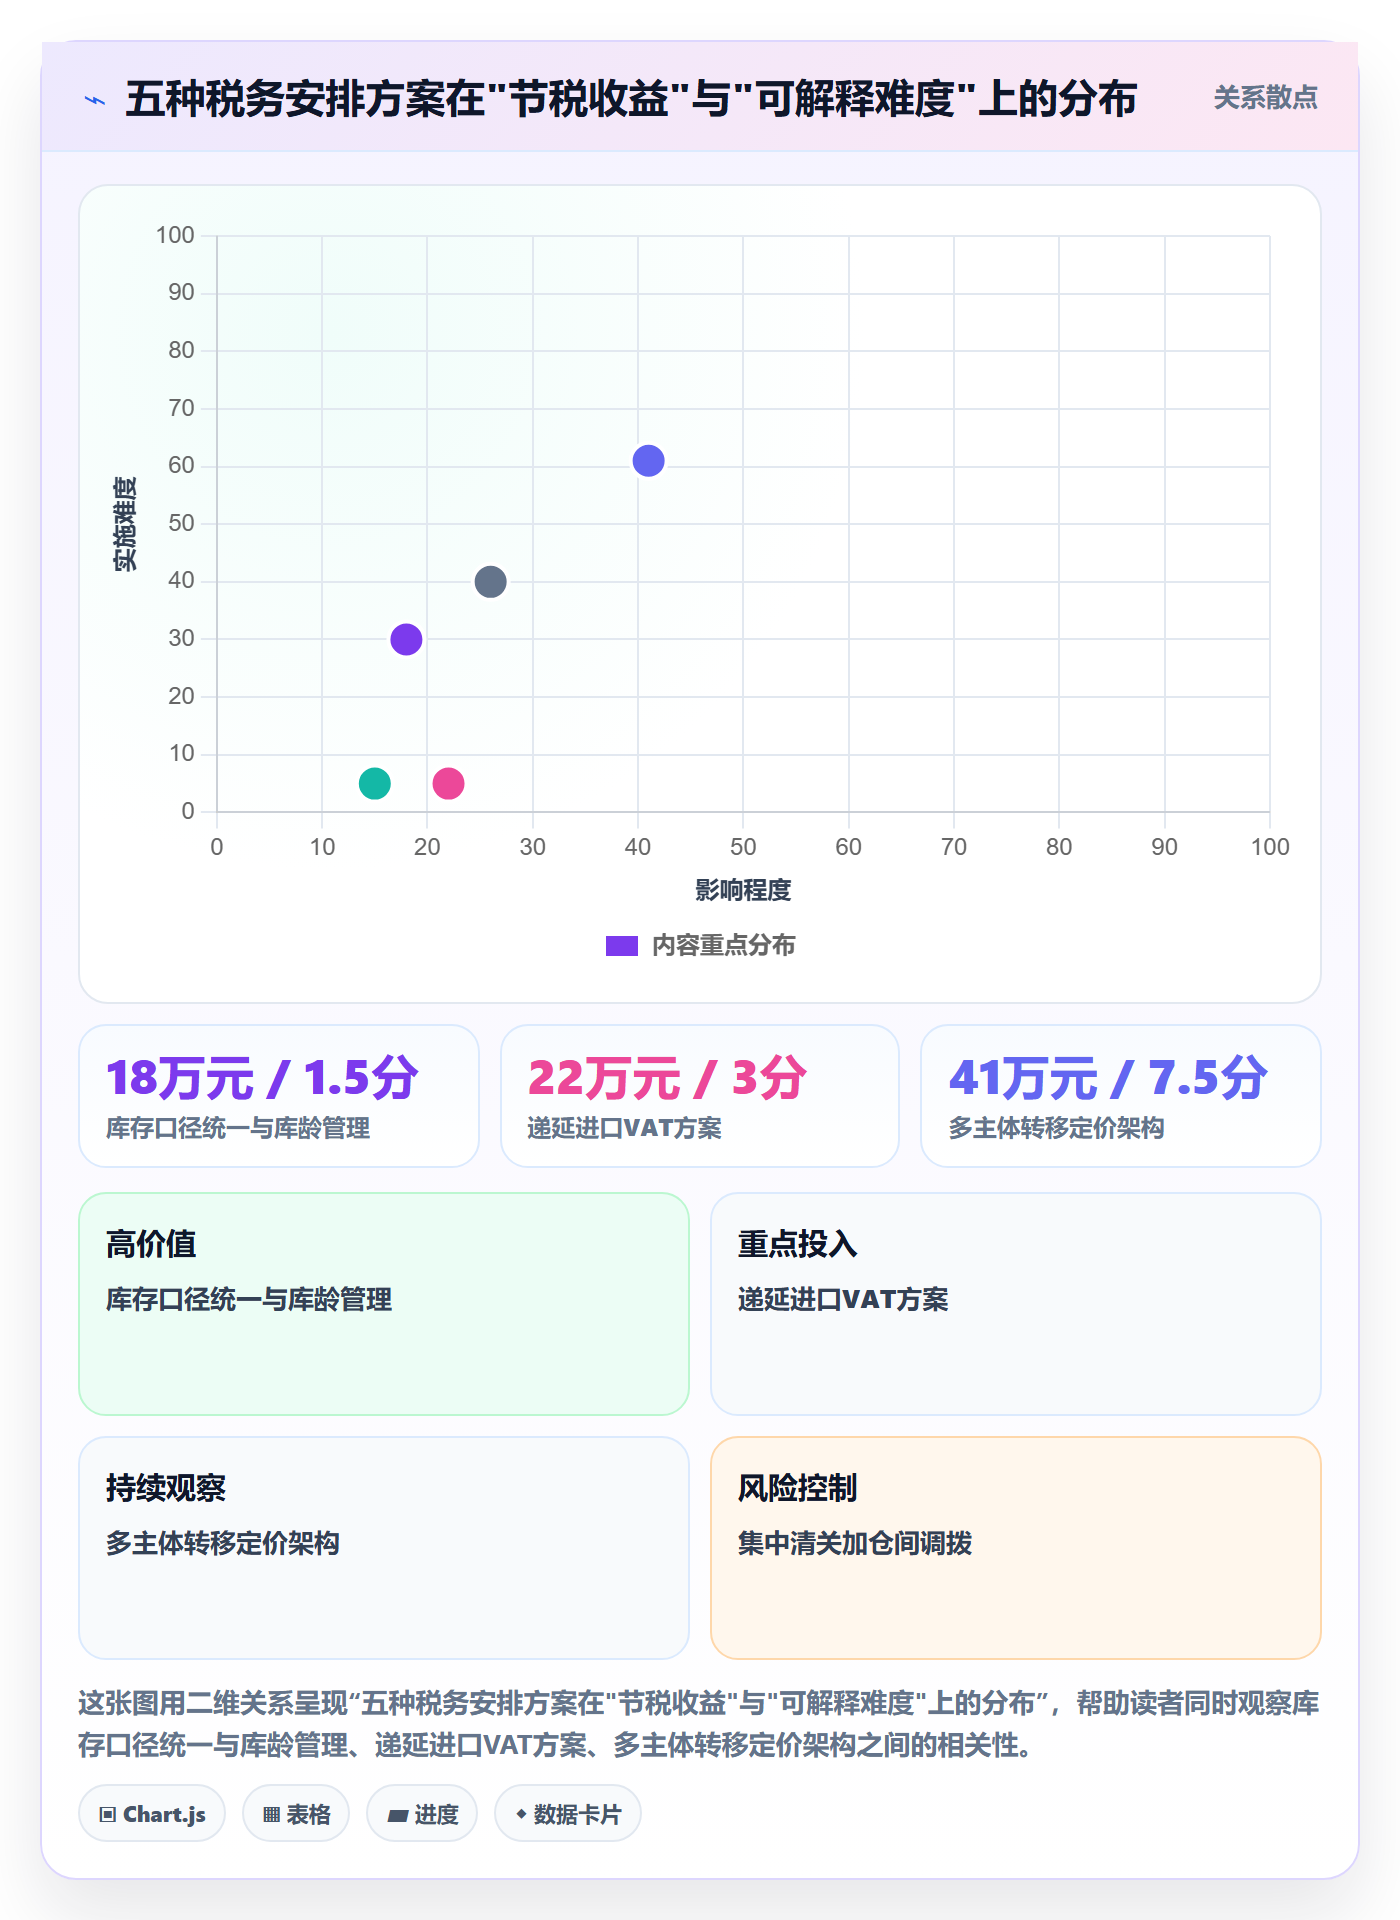
Task: Click the 影响程度 x-axis title
Action: coord(743,890)
